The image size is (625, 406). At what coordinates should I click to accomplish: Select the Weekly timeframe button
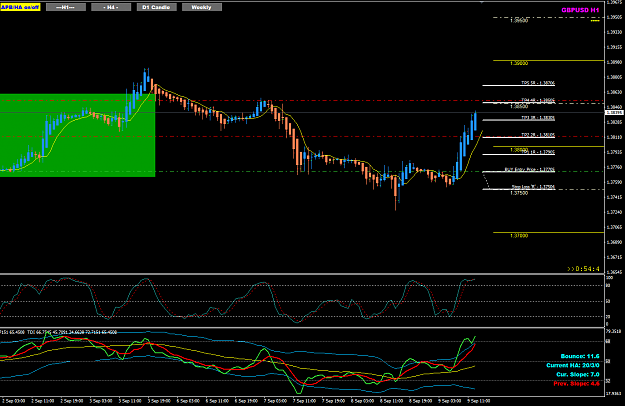[202, 7]
